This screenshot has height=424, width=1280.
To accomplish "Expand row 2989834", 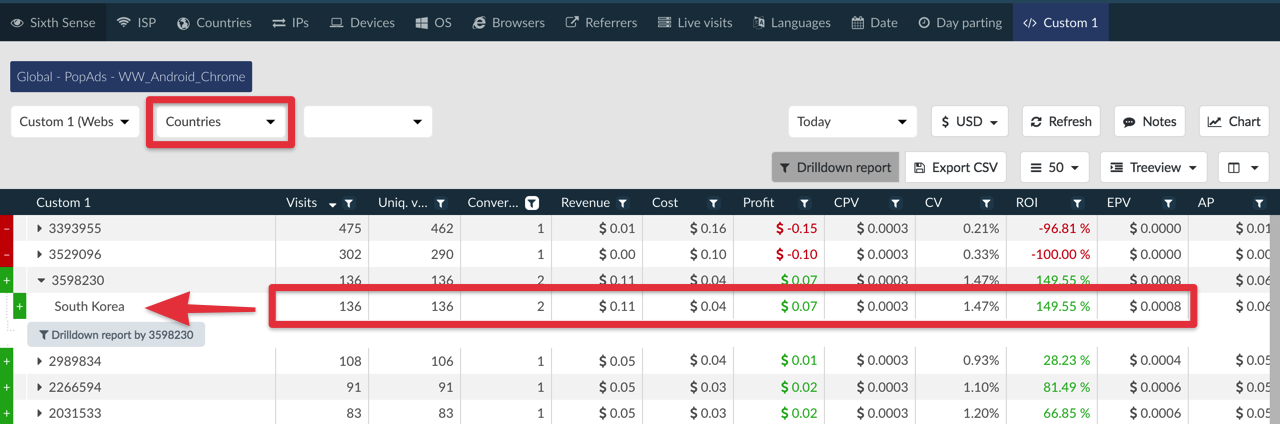I will pos(40,361).
